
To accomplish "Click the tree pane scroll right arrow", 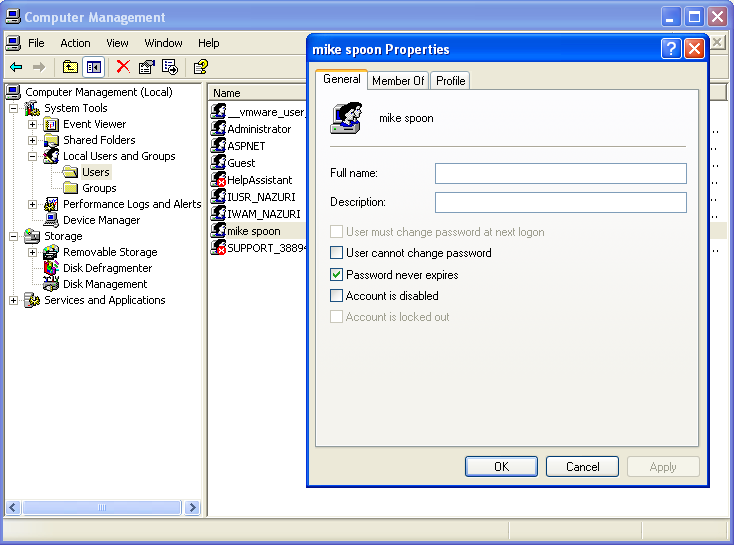I will click(192, 508).
